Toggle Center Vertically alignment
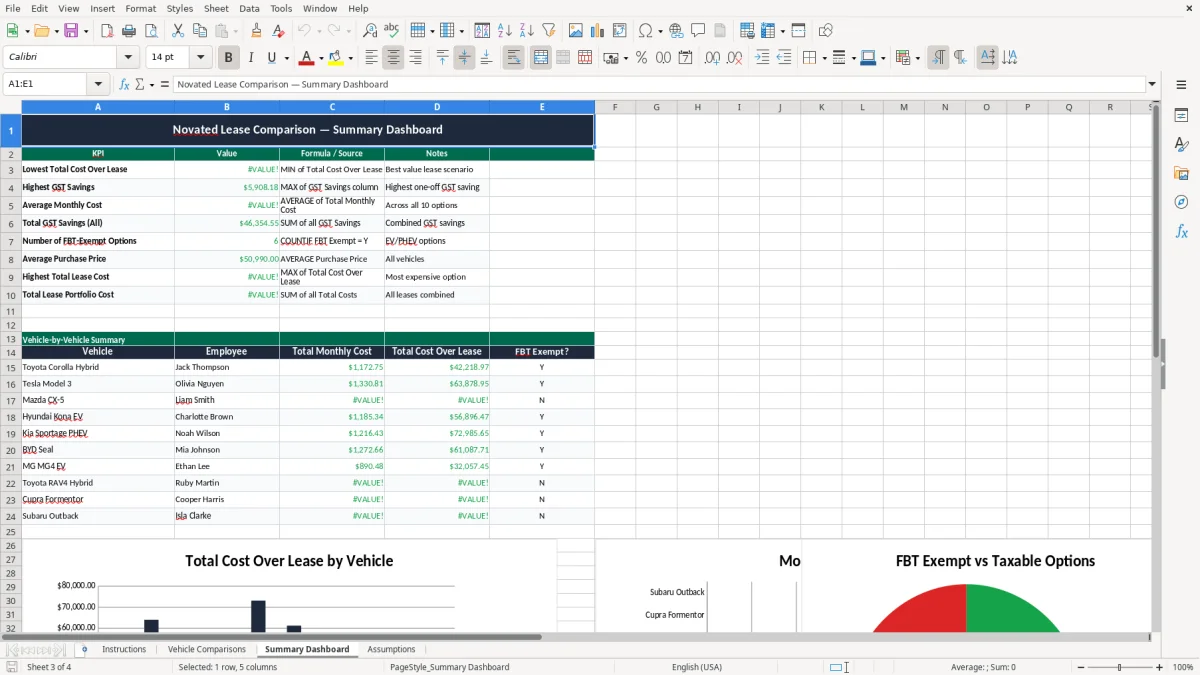Image resolution: width=1200 pixels, height=675 pixels. [464, 58]
